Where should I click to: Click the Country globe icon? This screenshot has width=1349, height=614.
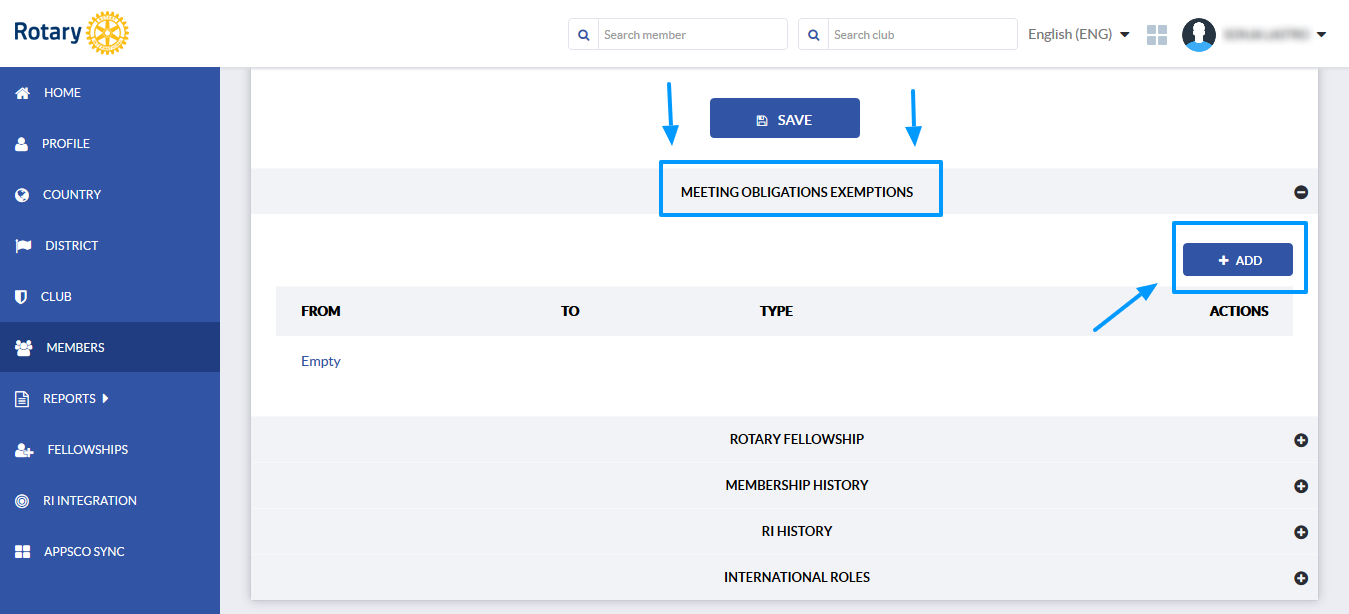[22, 195]
